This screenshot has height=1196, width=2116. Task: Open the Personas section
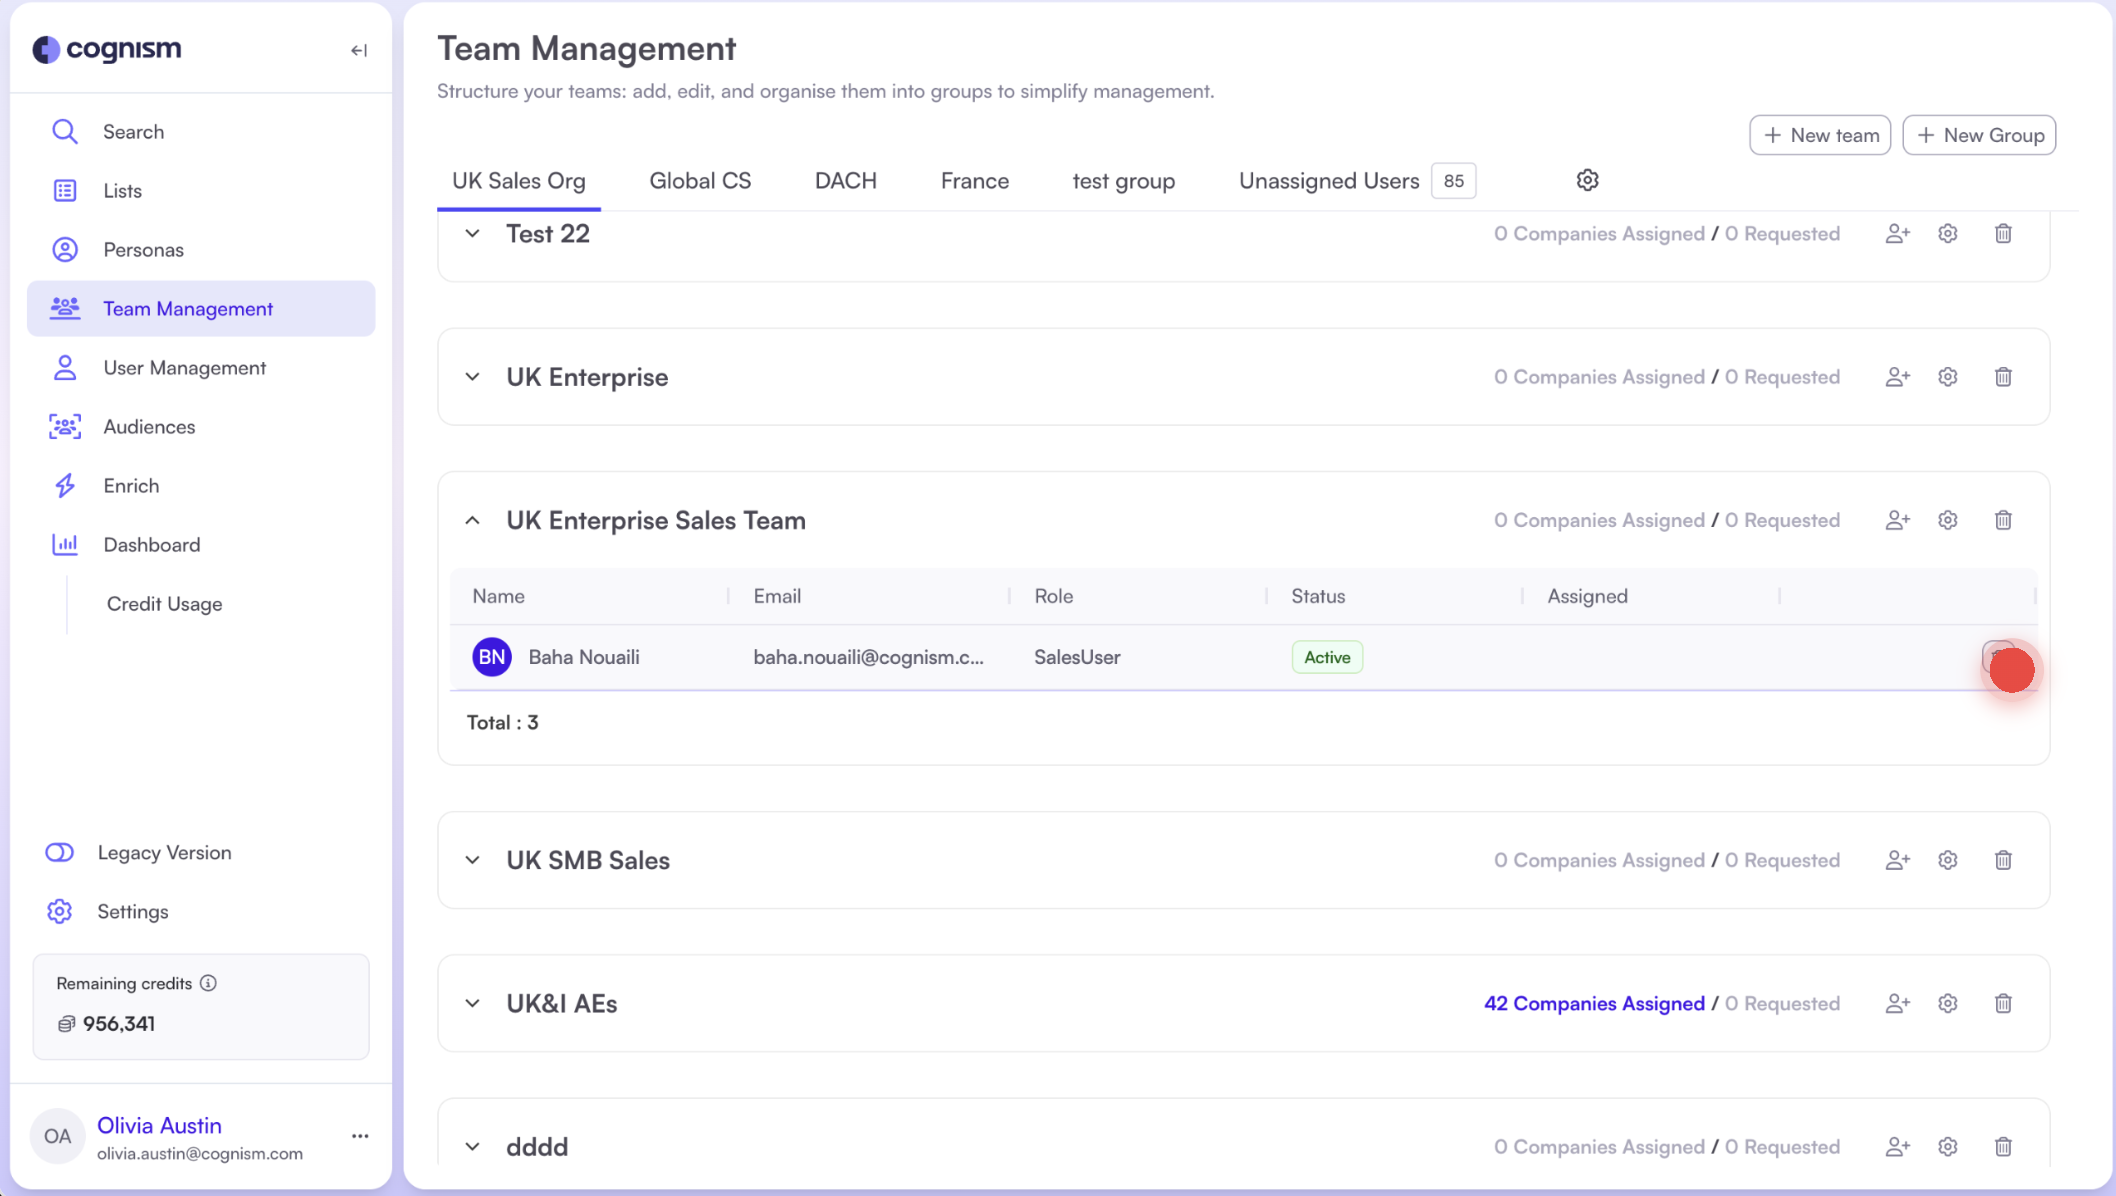click(64, 249)
